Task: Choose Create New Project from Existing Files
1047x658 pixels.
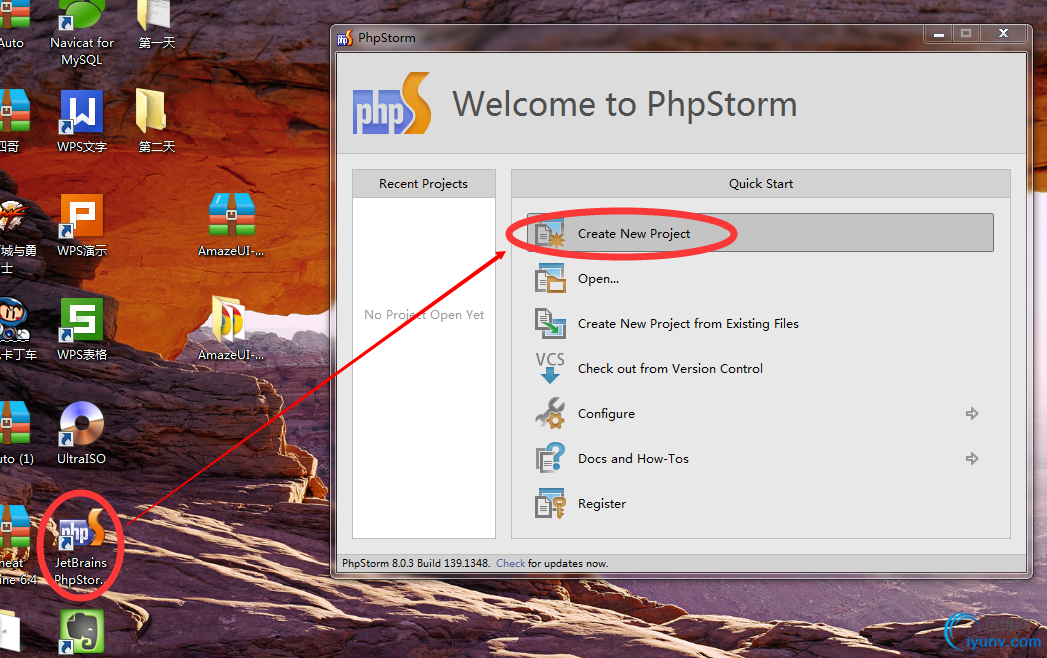Action: click(688, 323)
